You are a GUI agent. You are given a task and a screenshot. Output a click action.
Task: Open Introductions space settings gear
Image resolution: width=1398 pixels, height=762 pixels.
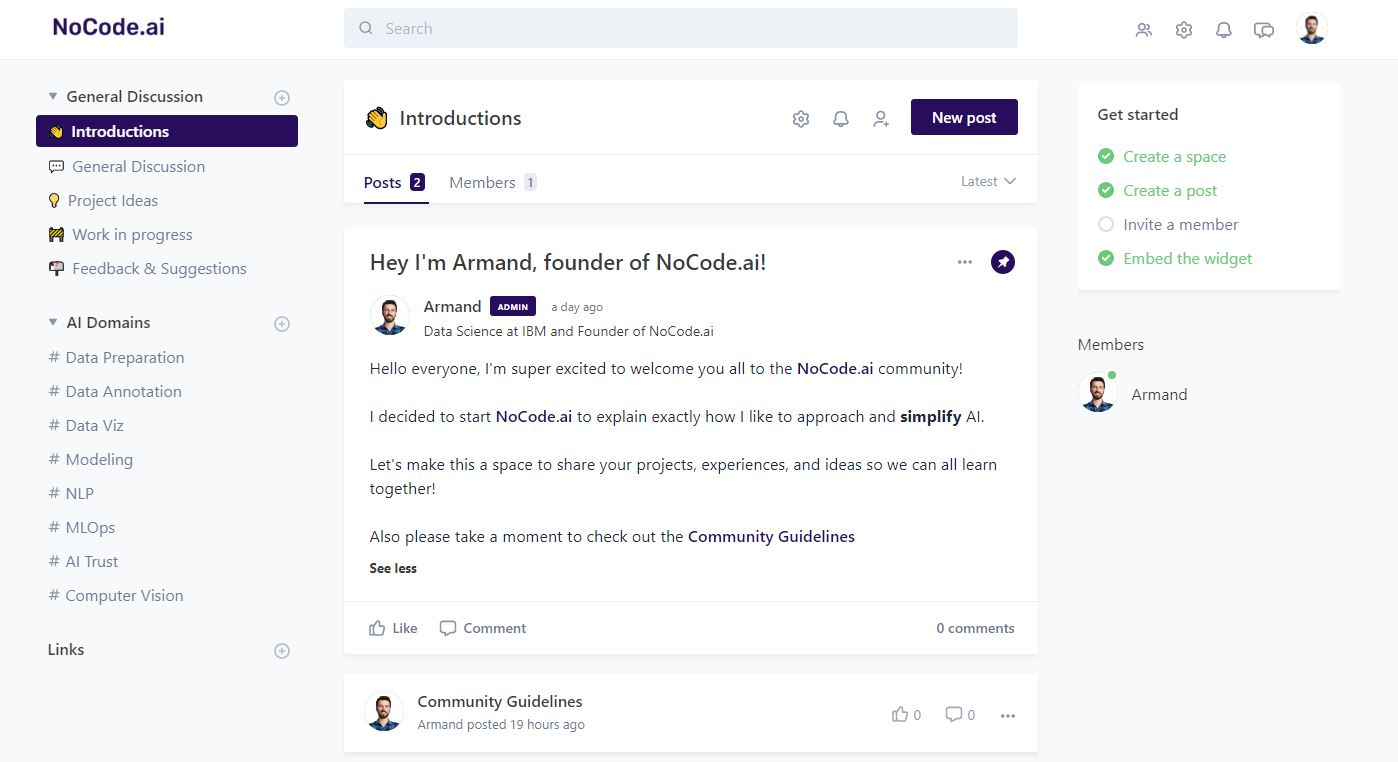click(x=800, y=119)
